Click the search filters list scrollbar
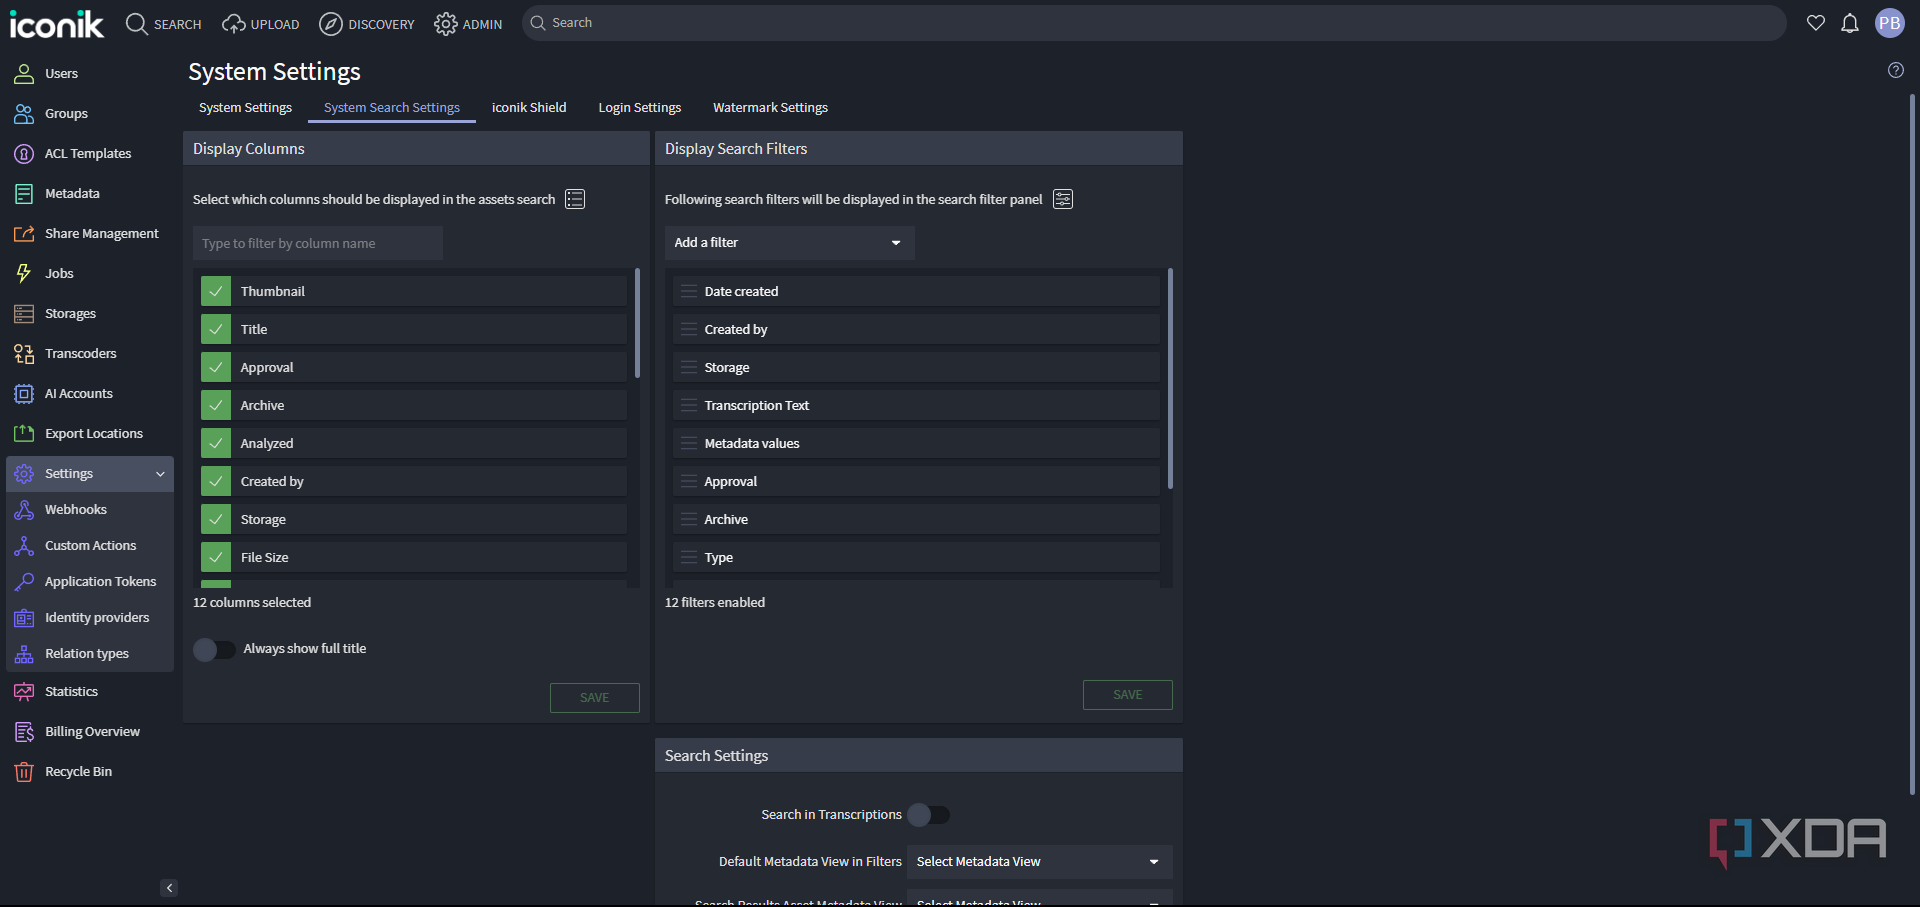The height and width of the screenshot is (907, 1920). [x=1170, y=378]
